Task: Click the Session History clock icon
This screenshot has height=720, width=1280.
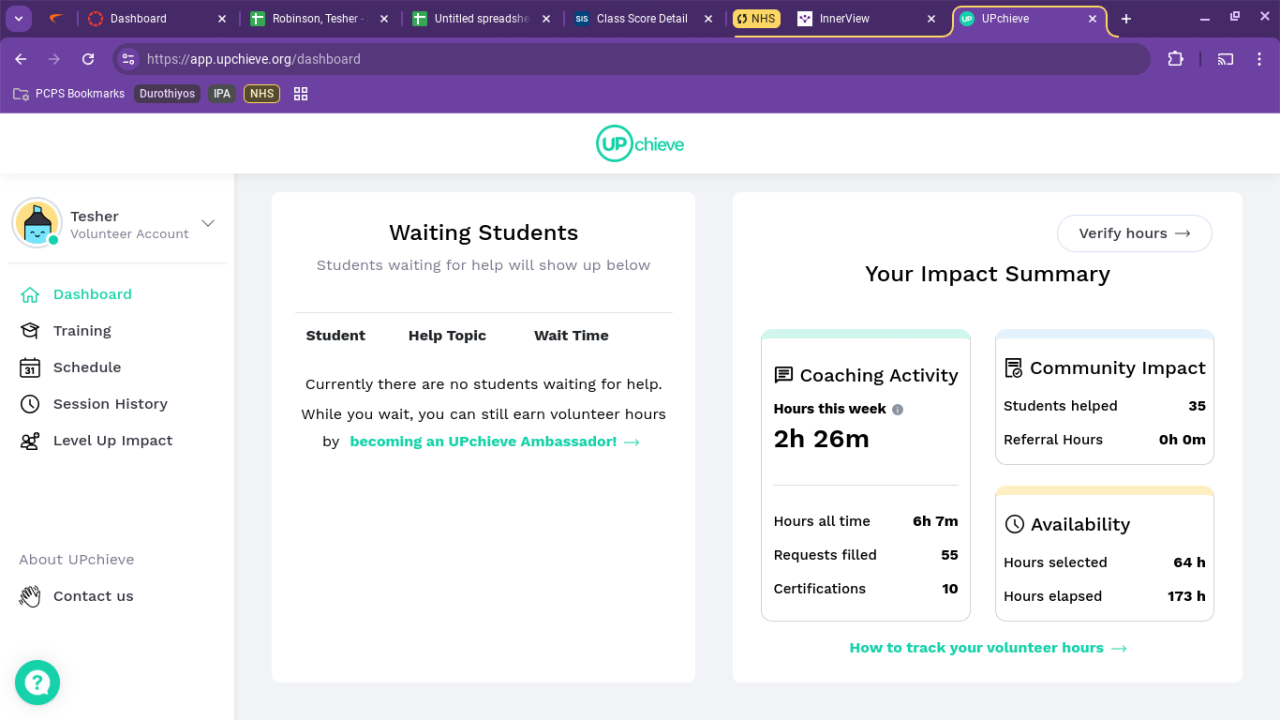Action: pos(30,404)
